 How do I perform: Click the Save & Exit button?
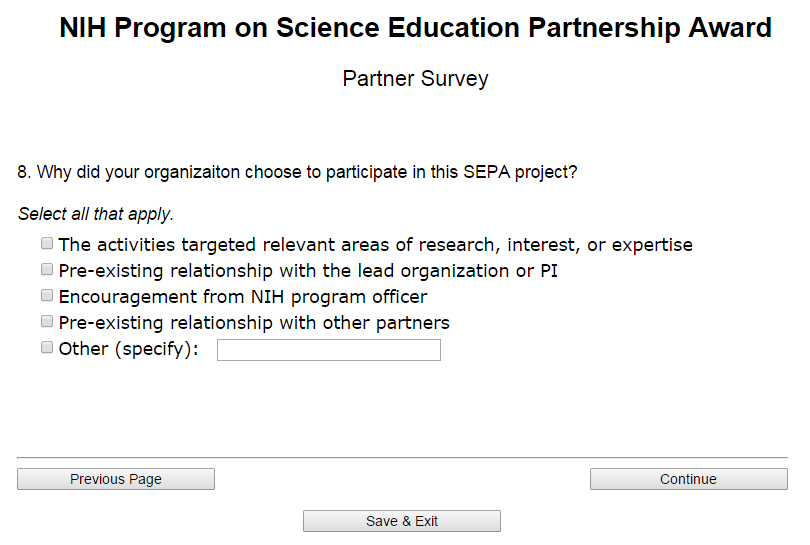point(402,521)
